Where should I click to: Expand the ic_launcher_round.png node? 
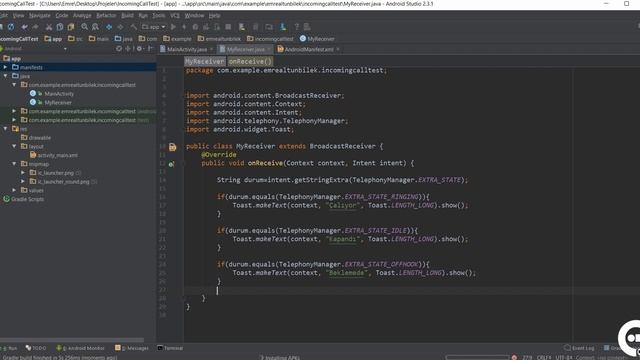coord(23,181)
